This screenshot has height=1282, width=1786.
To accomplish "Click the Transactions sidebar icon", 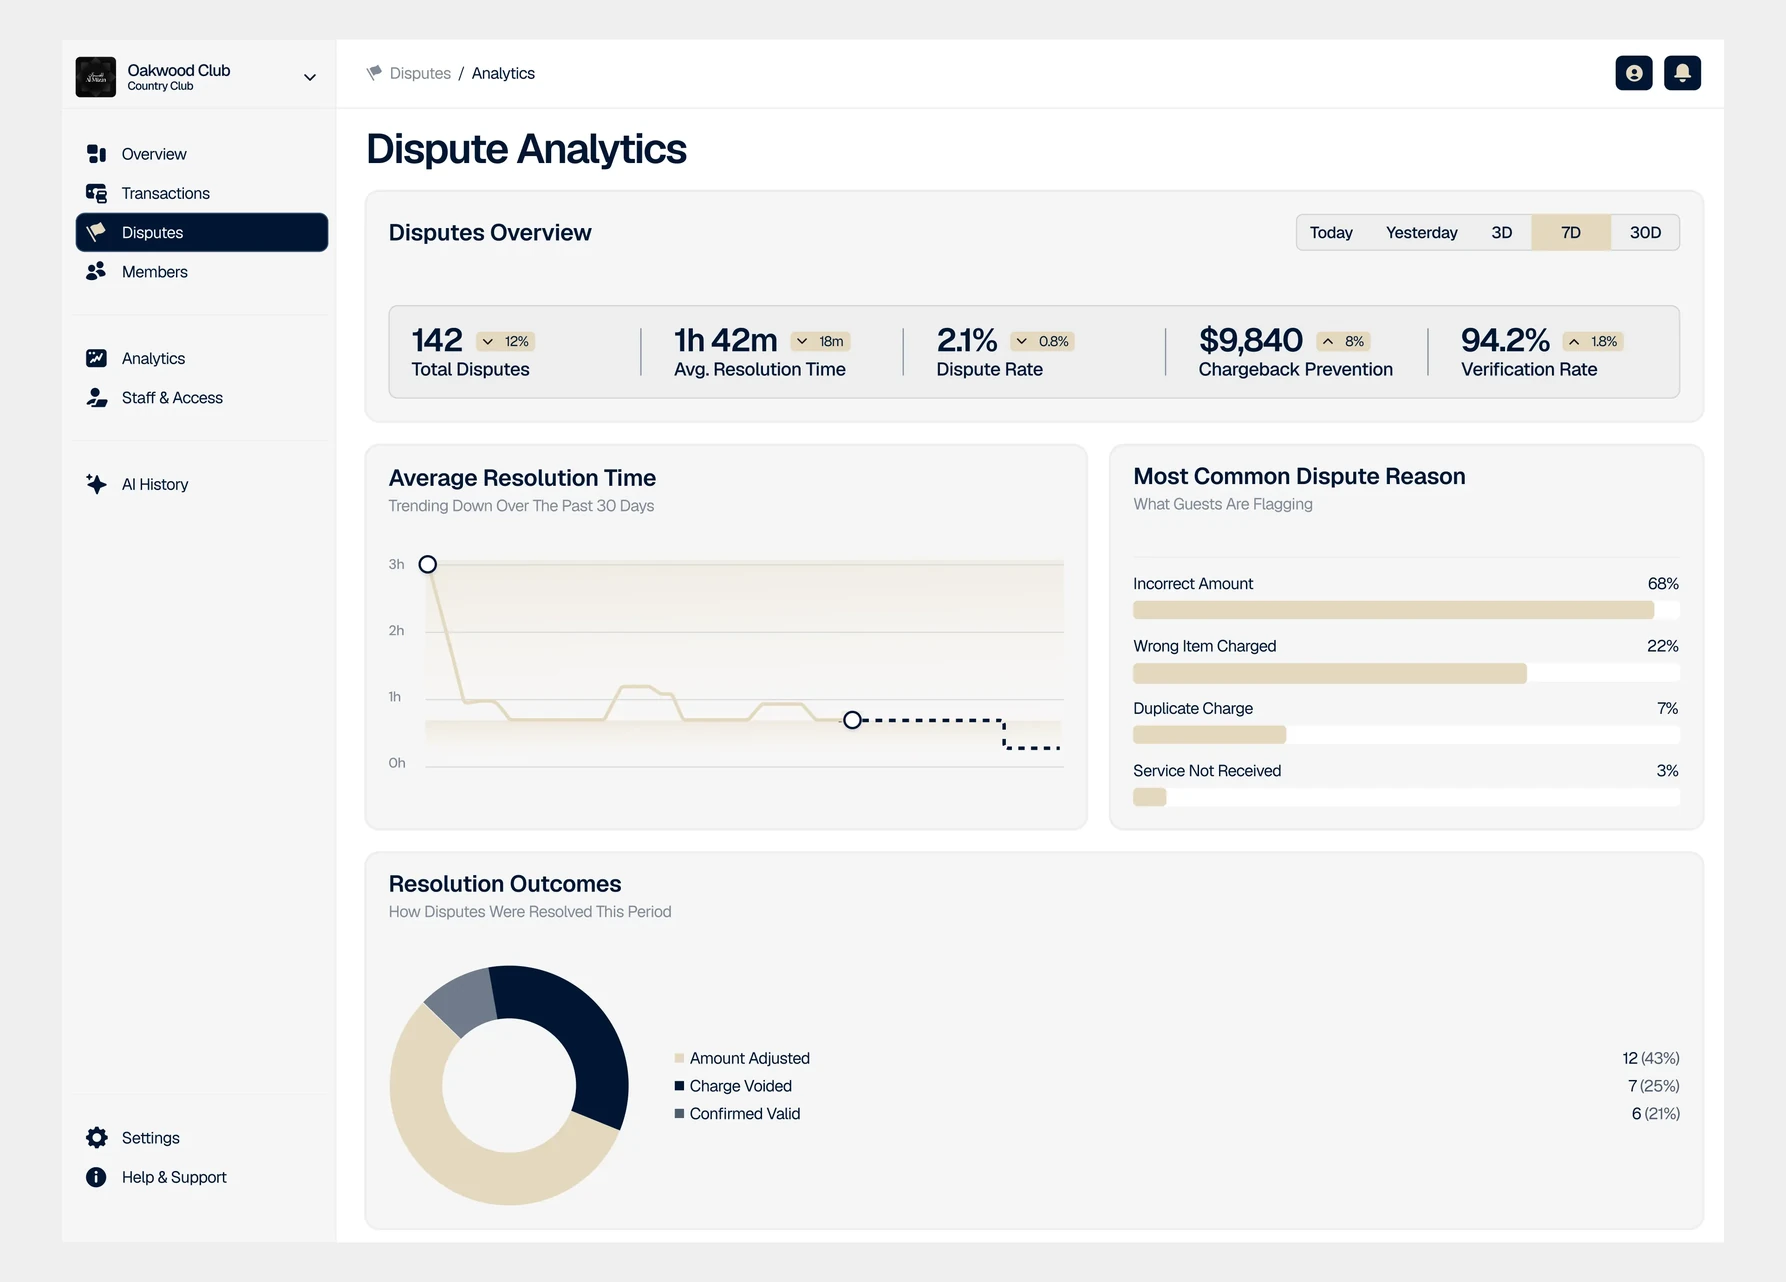I will point(96,193).
